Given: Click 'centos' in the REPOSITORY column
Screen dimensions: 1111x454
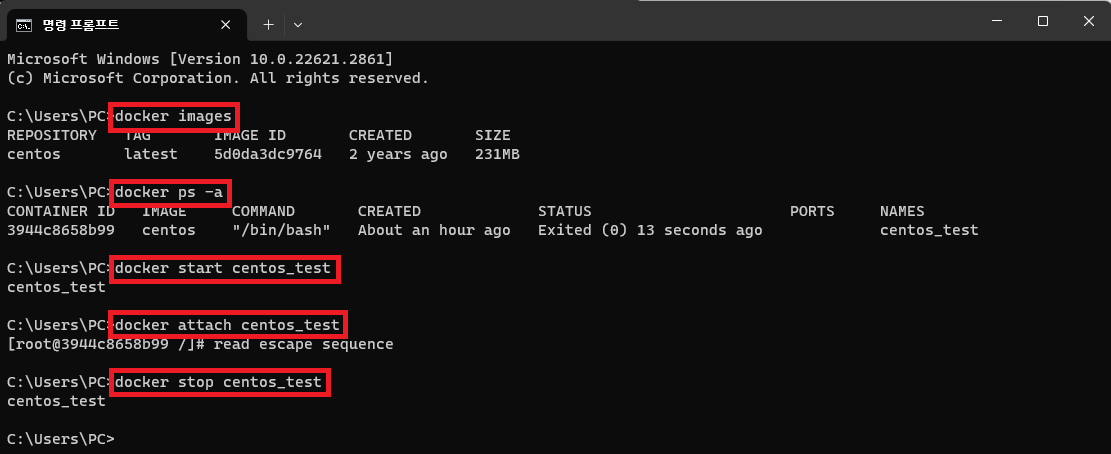Looking at the screenshot, I should tap(33, 154).
